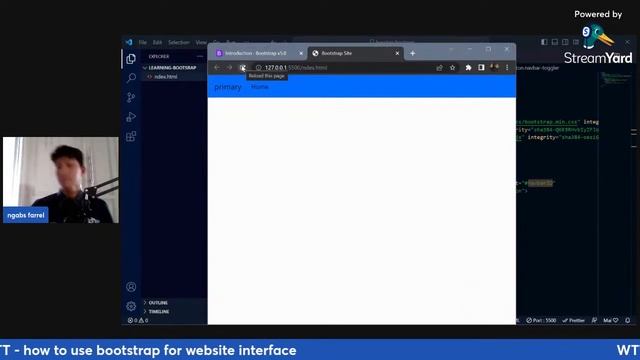This screenshot has height=360, width=640.
Task: Open the View menu in VS Code
Action: tap(201, 42)
